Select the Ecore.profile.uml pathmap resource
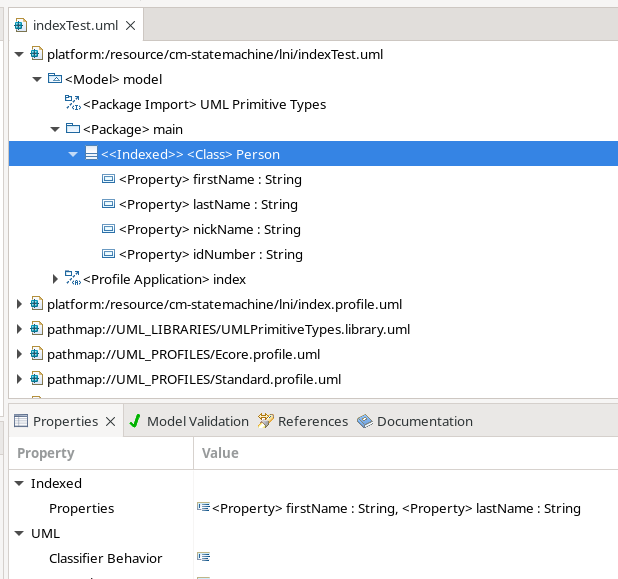This screenshot has width=618, height=579. (183, 354)
